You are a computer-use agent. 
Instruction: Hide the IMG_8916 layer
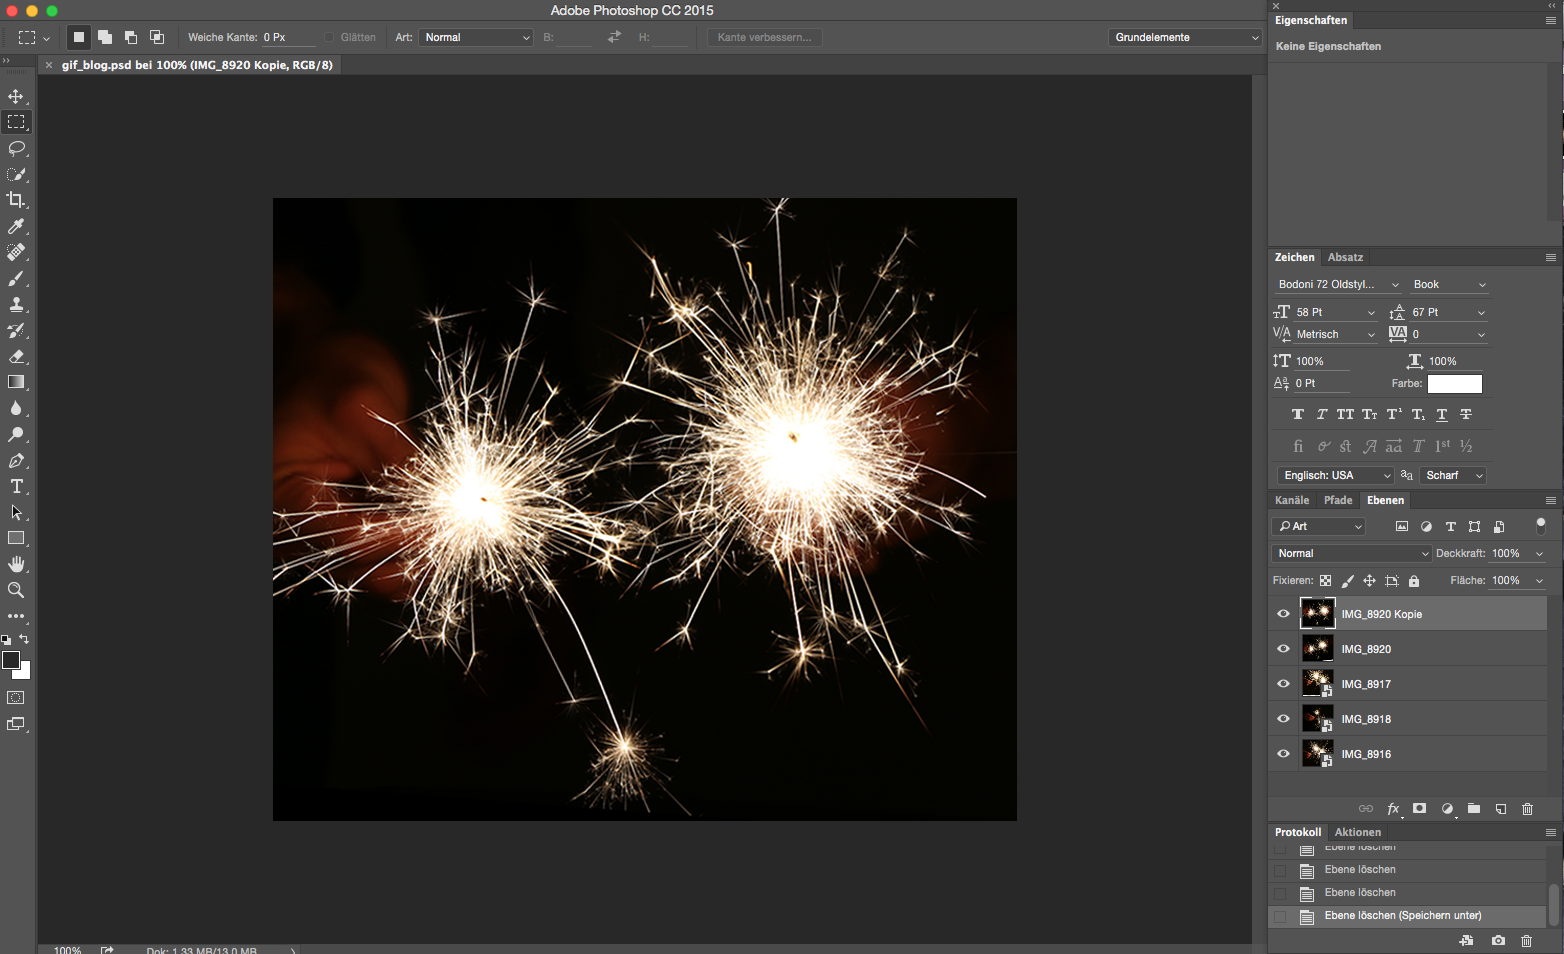coord(1283,754)
